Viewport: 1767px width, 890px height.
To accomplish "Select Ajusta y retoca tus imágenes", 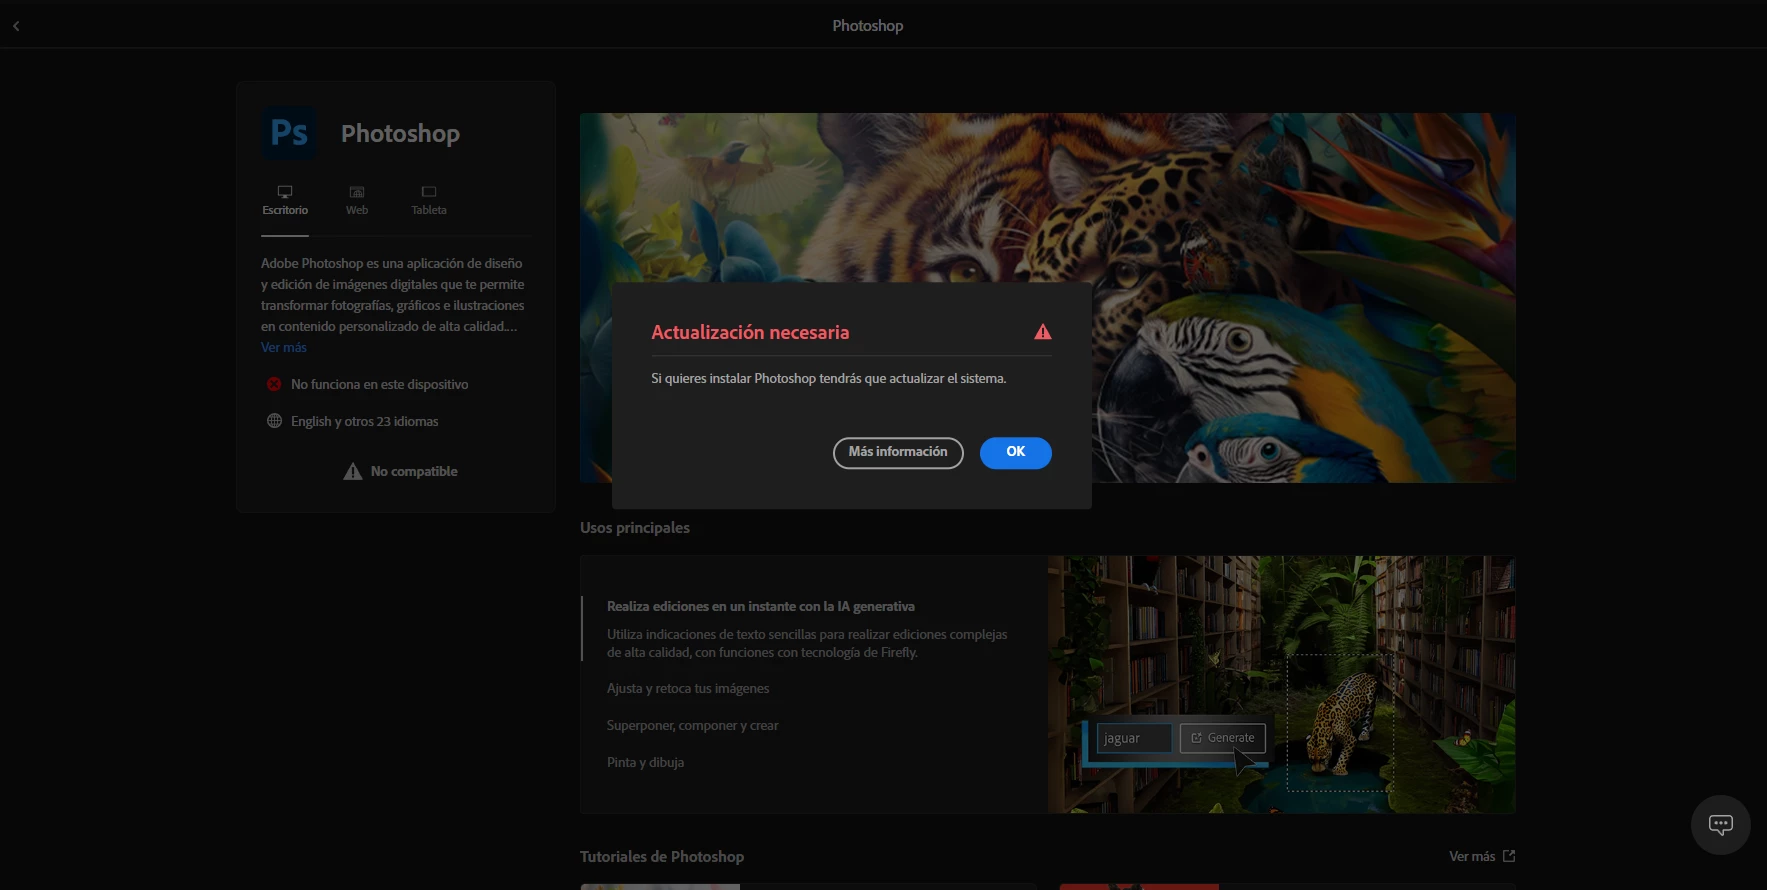I will coord(688,688).
